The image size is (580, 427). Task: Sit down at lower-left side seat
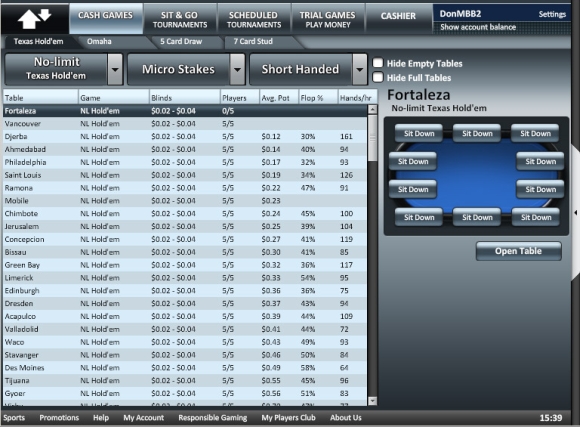click(413, 189)
